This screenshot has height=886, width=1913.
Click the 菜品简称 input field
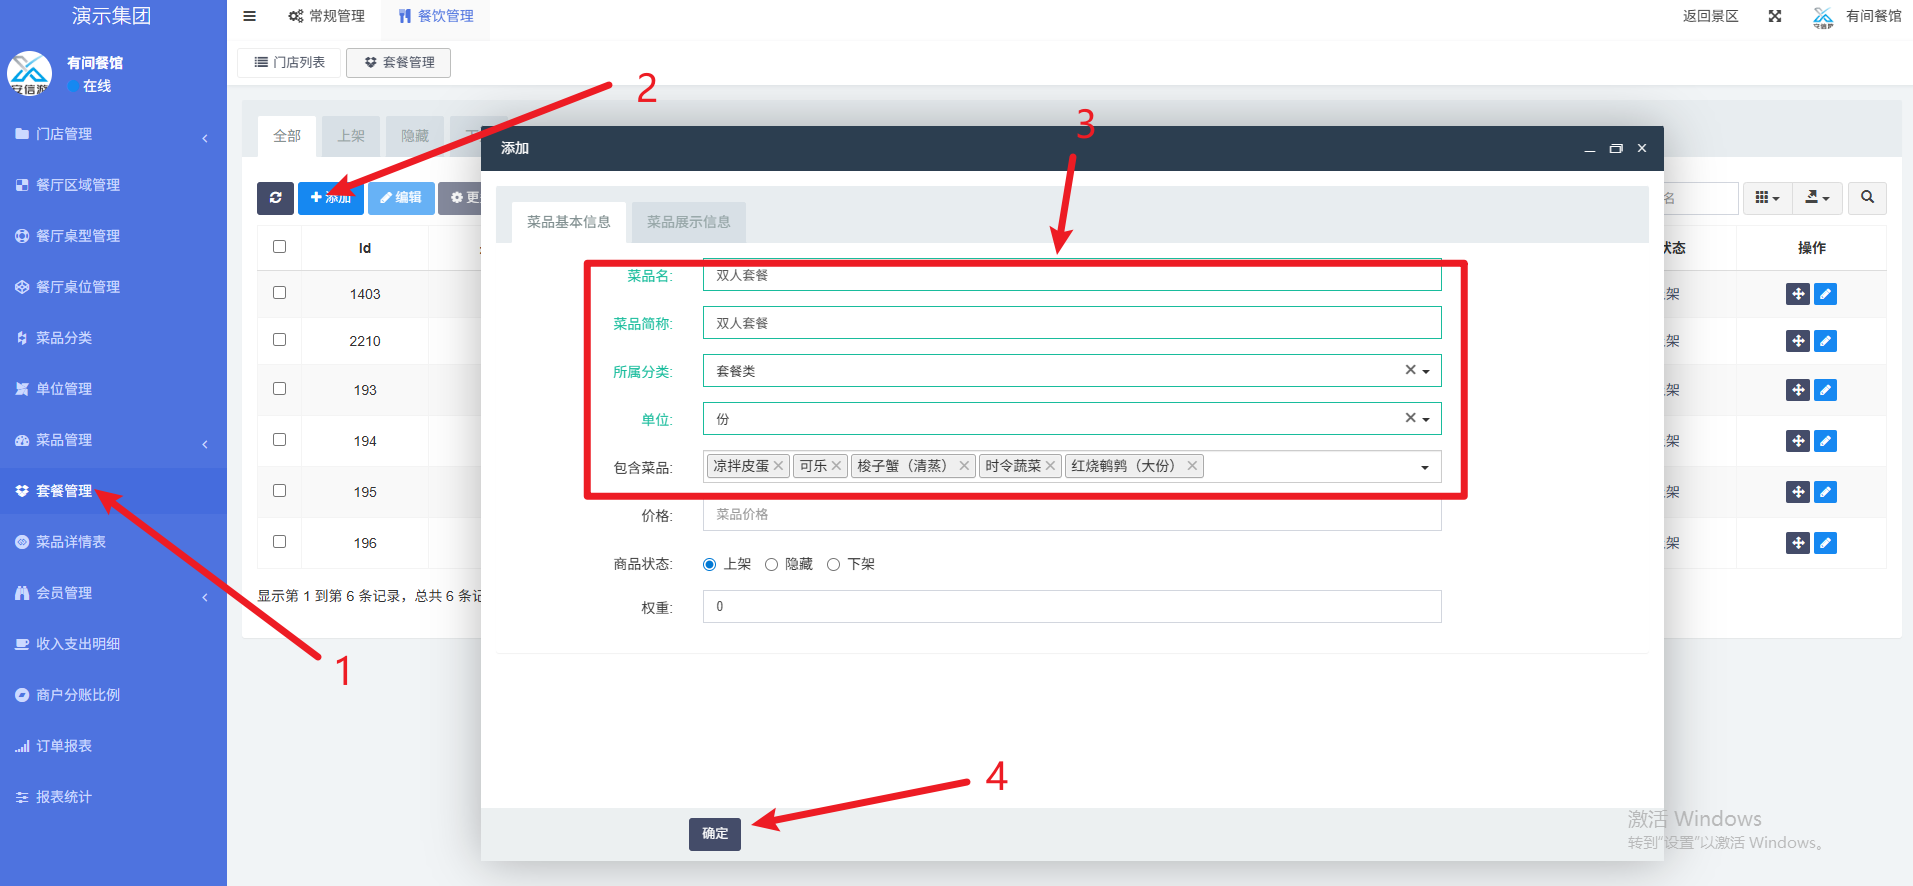click(1071, 323)
